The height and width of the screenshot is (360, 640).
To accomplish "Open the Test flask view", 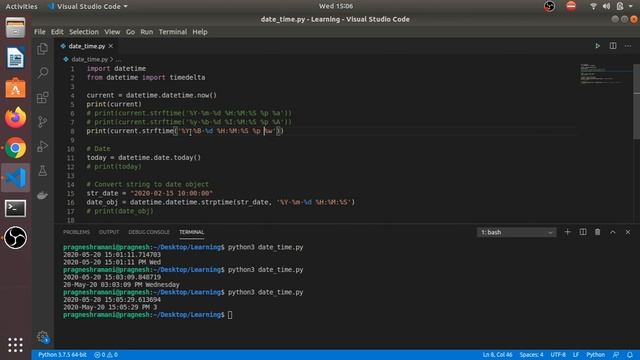I will point(42,171).
